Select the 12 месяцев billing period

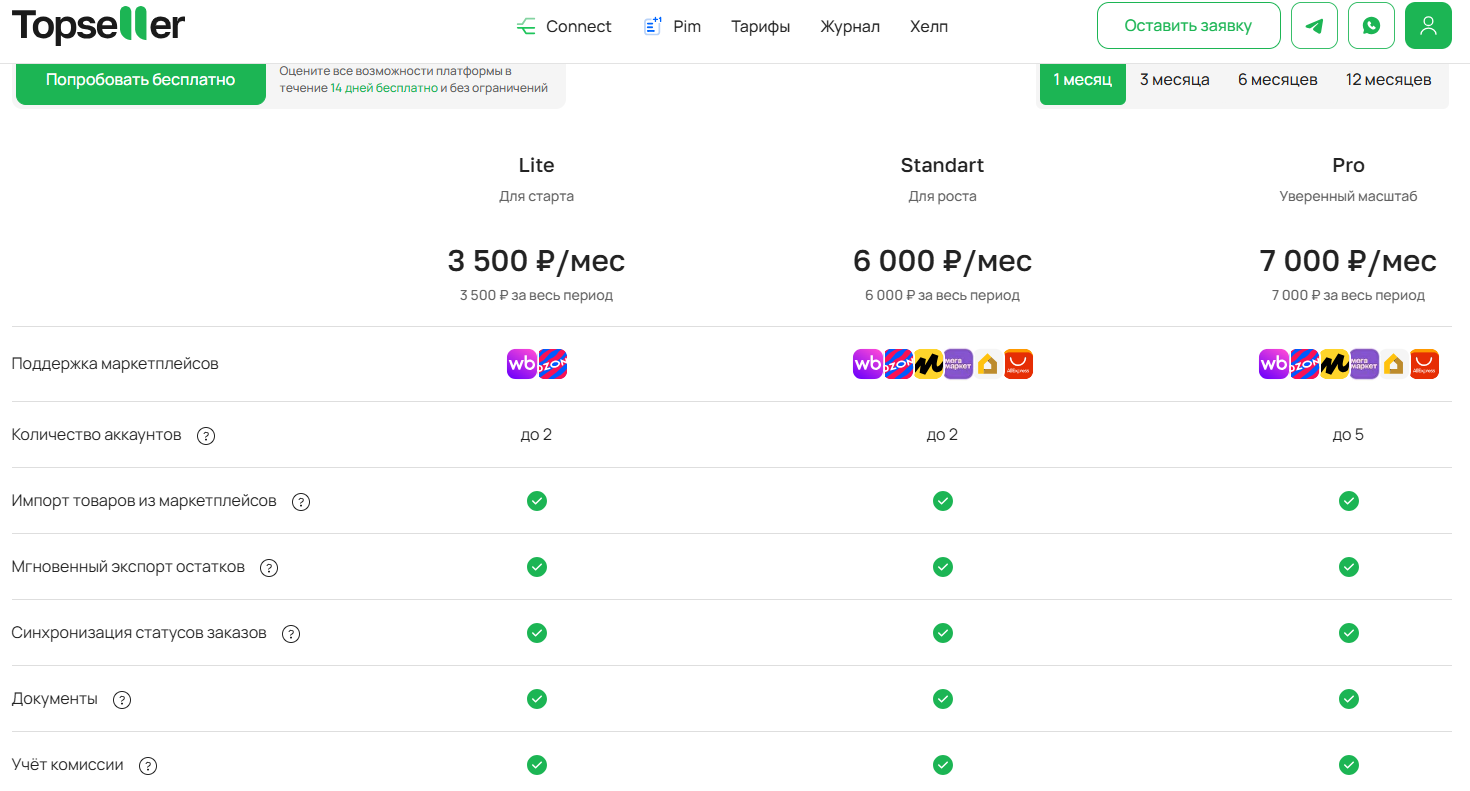click(1388, 80)
